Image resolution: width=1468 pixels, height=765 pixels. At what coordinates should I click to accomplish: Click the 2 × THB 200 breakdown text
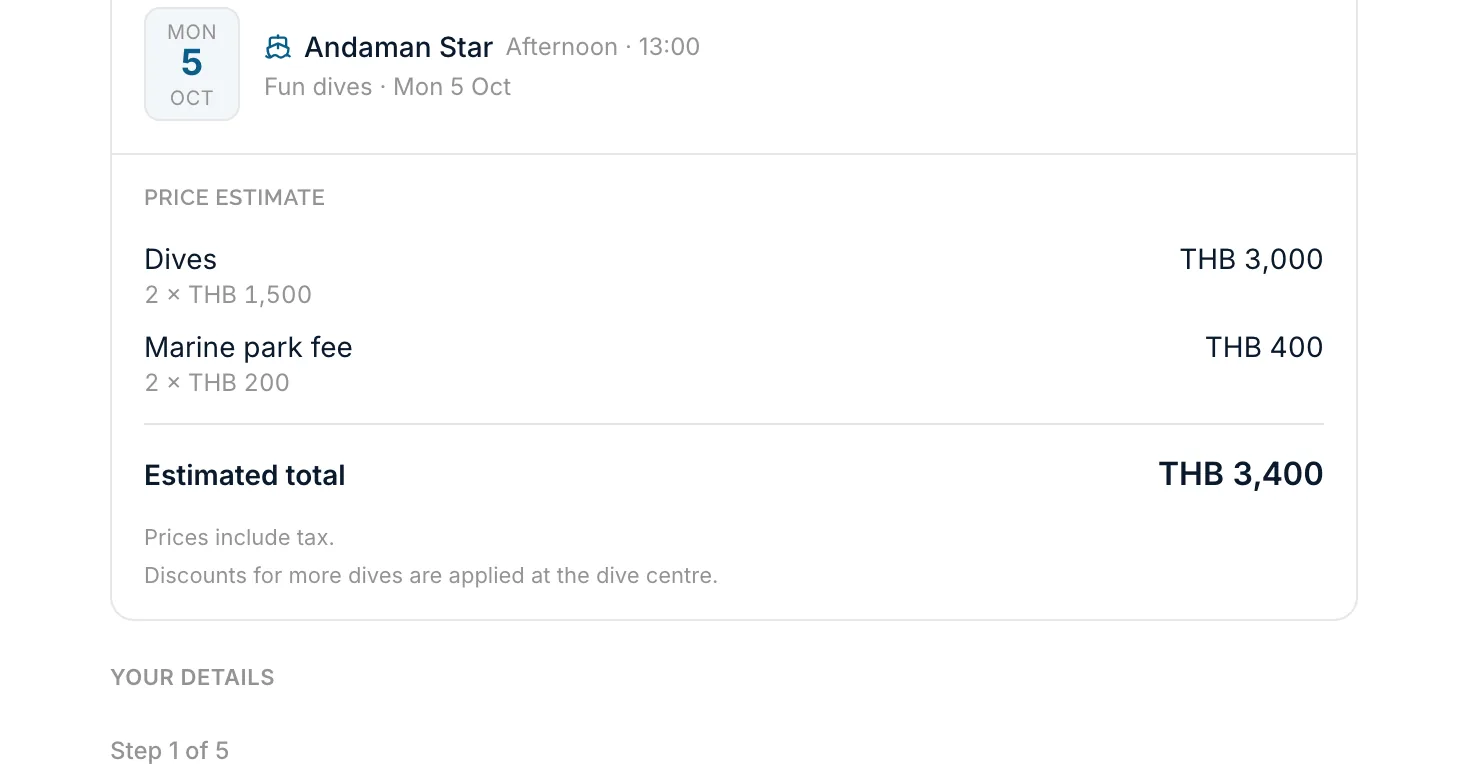tap(217, 383)
